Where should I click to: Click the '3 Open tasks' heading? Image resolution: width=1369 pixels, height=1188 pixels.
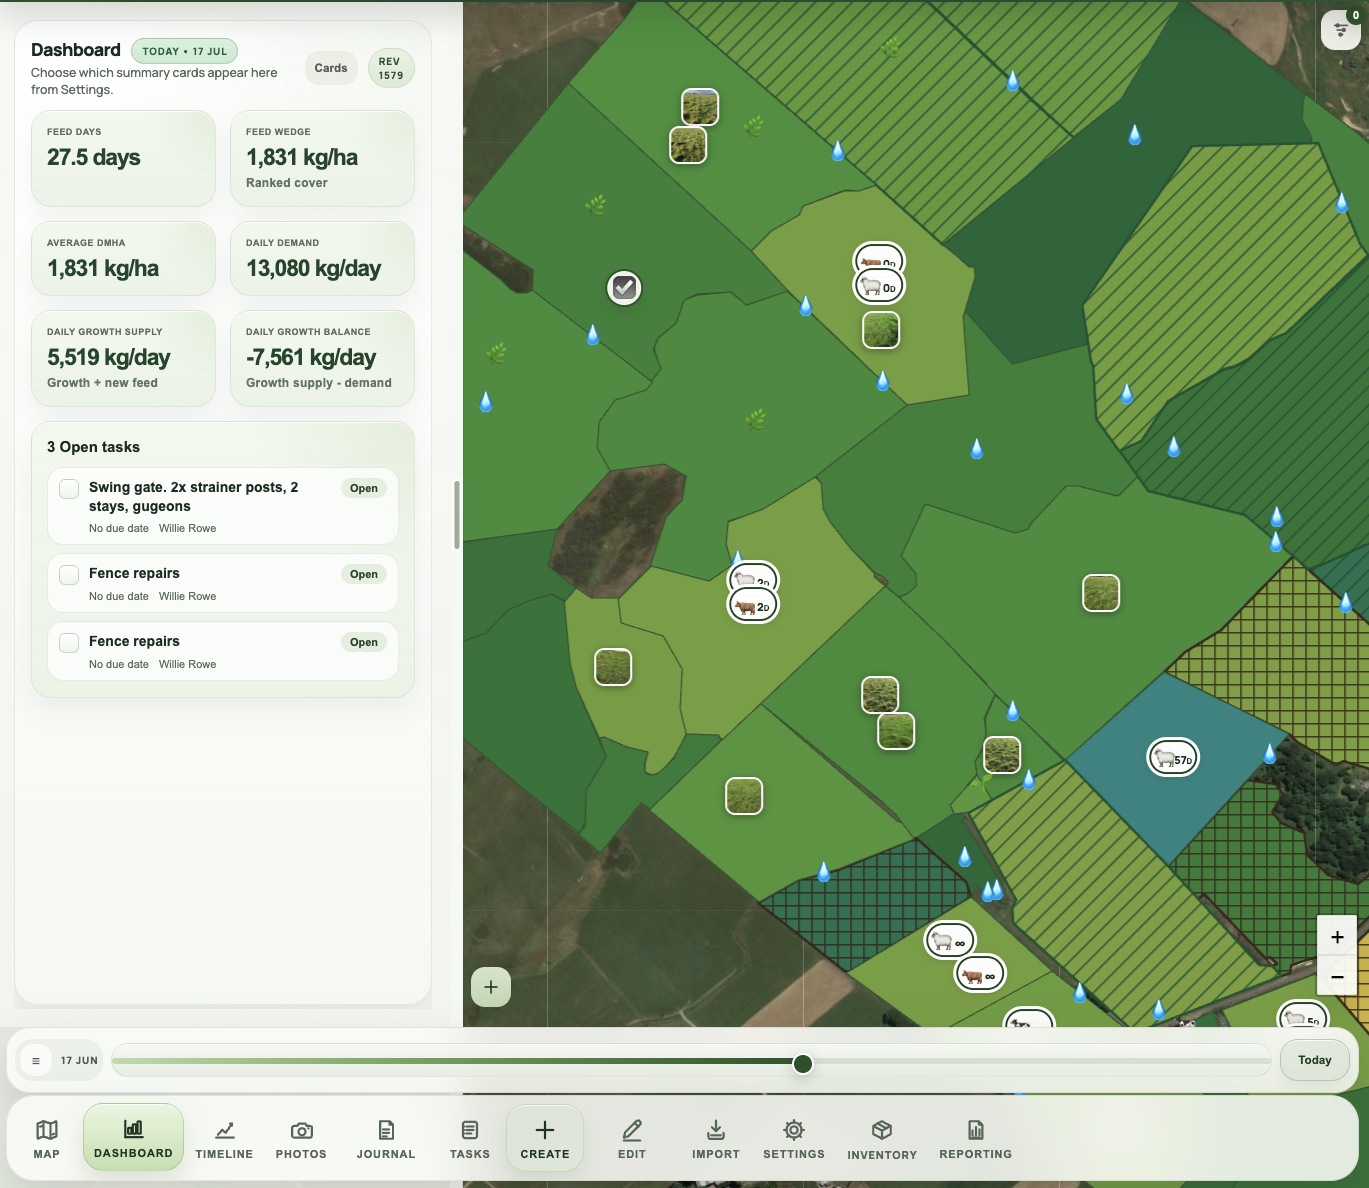pos(93,447)
